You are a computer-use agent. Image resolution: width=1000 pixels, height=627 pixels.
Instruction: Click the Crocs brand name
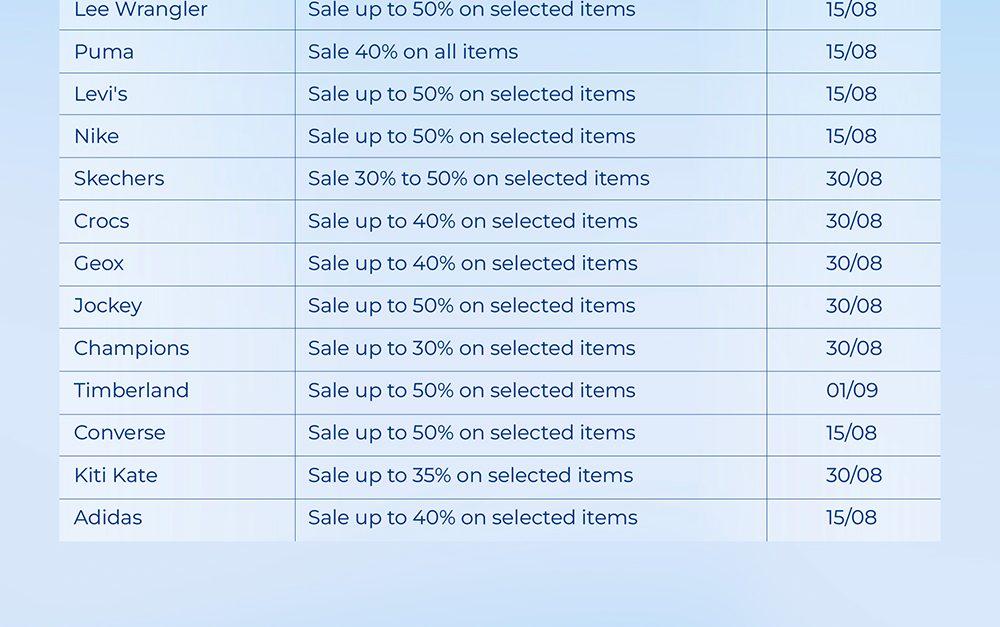point(101,221)
